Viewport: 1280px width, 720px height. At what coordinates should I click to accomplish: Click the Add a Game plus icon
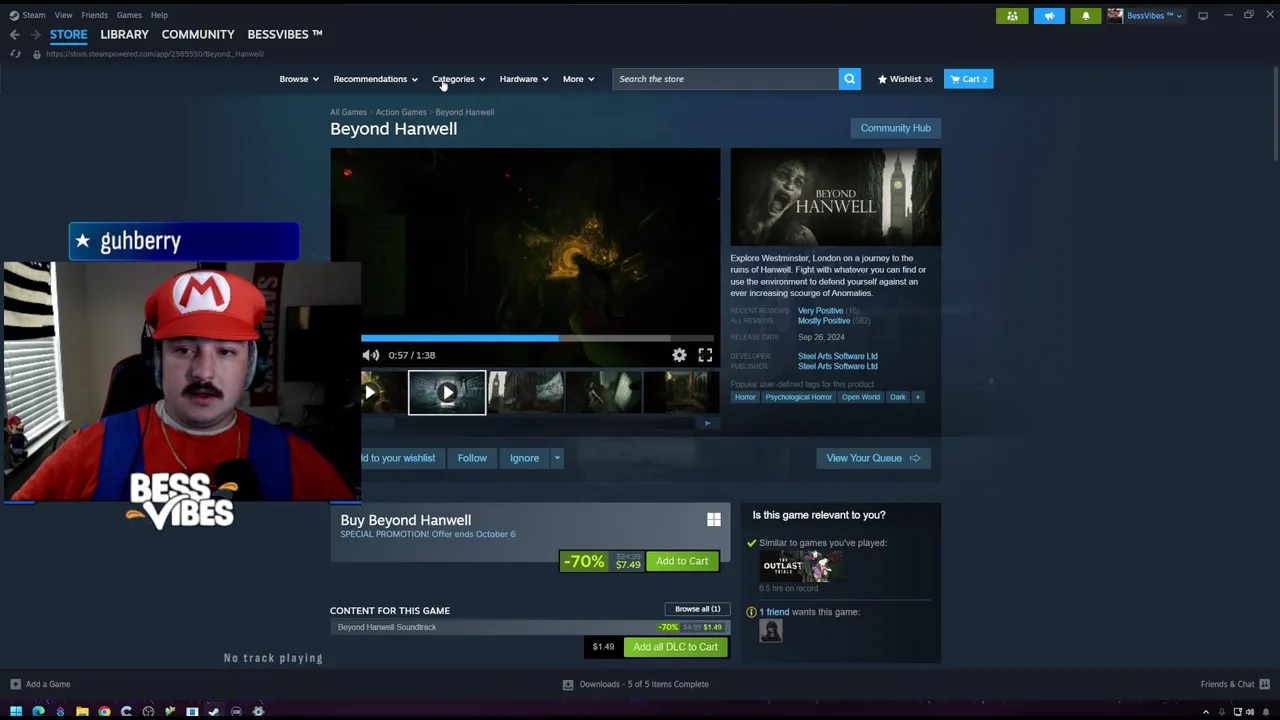click(x=15, y=684)
